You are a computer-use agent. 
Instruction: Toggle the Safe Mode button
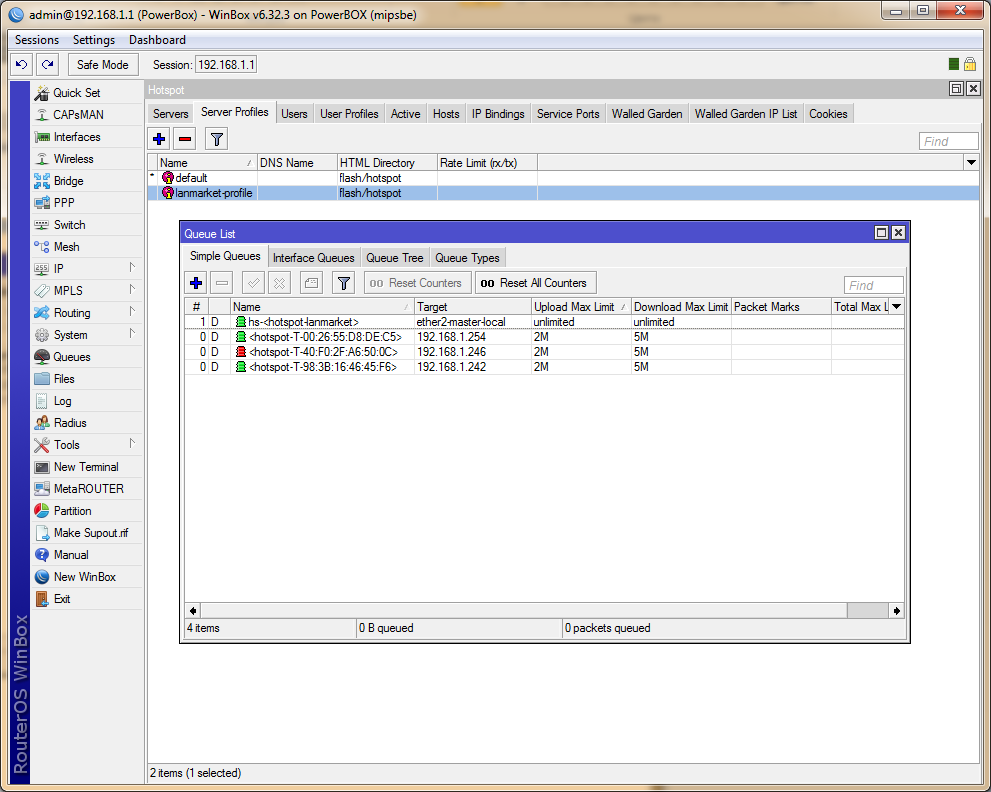click(x=102, y=65)
